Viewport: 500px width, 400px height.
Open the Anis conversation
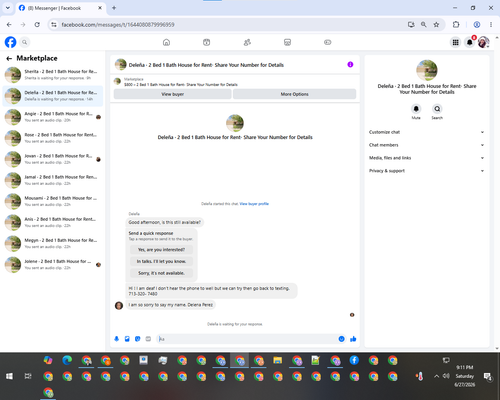coord(53,222)
